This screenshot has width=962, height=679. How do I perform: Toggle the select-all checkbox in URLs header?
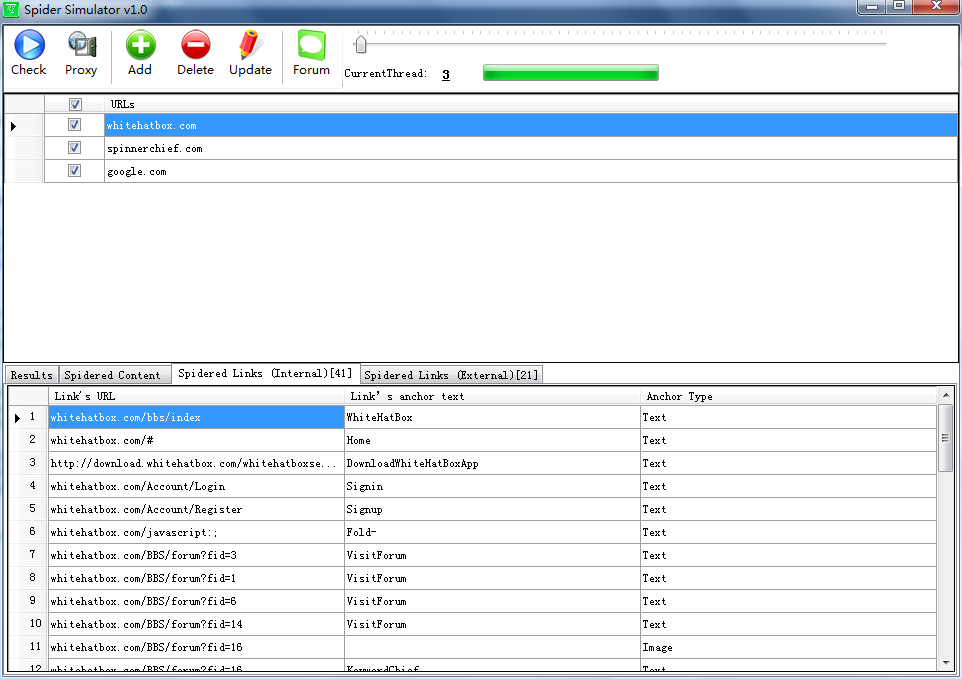pos(74,104)
